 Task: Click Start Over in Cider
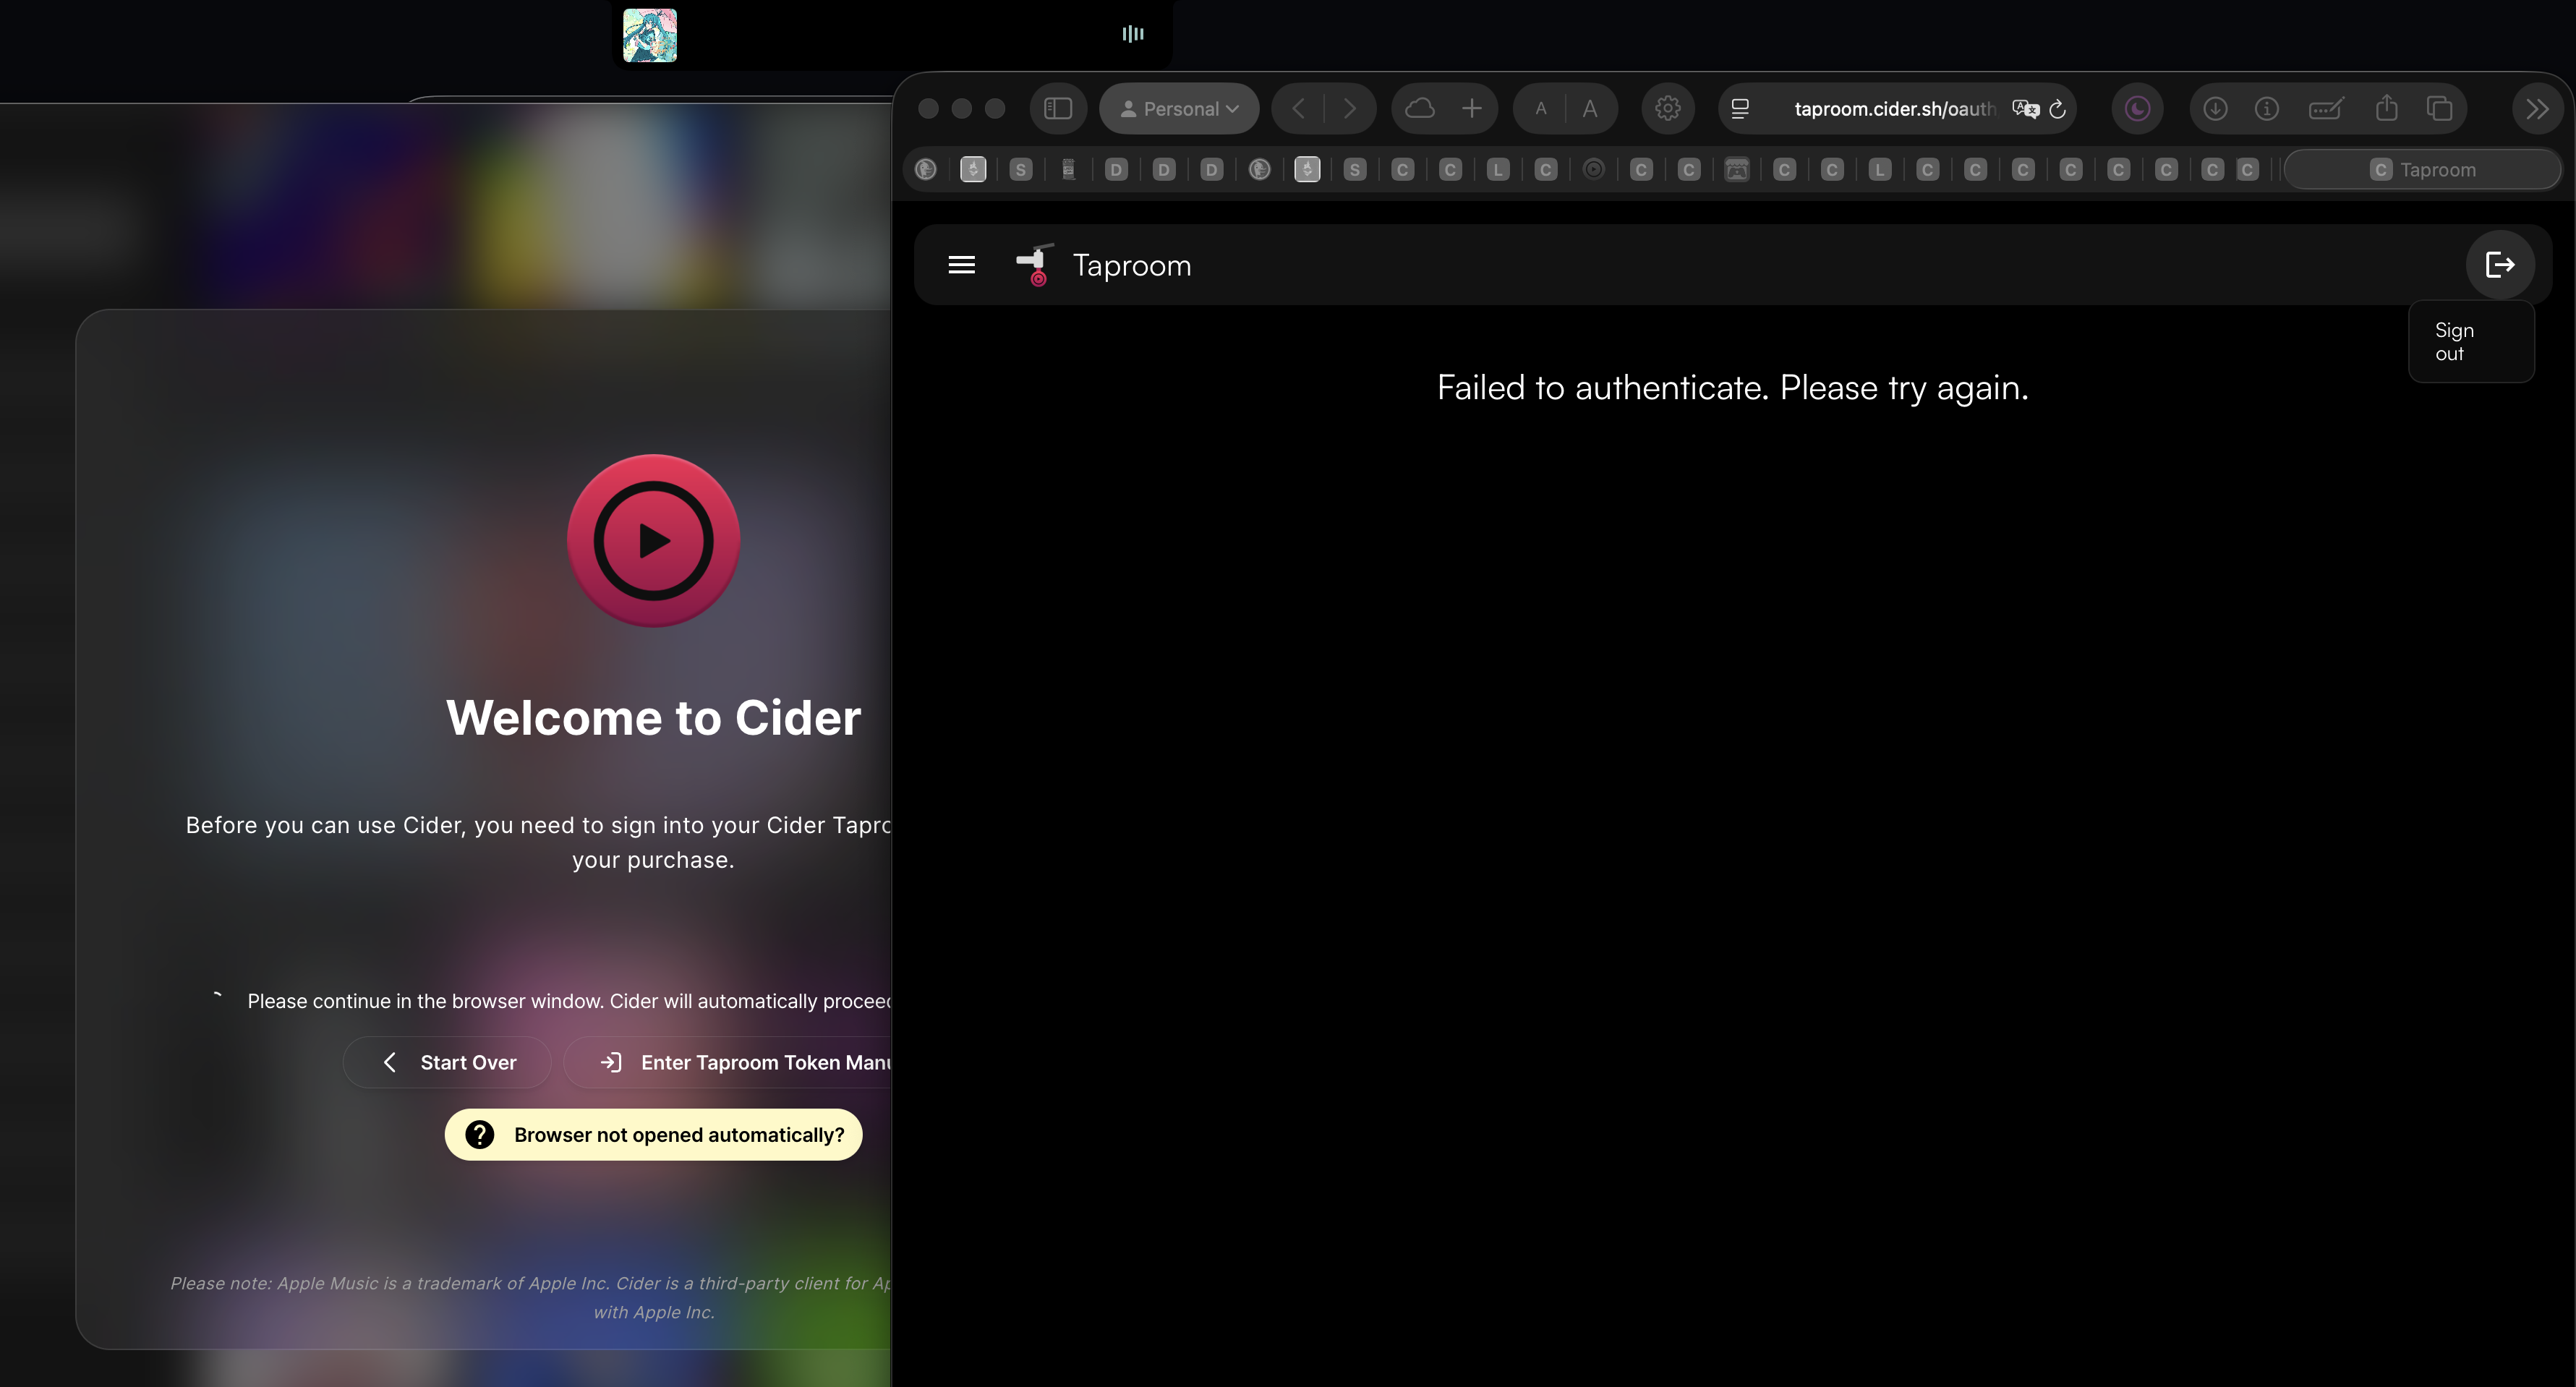449,1063
